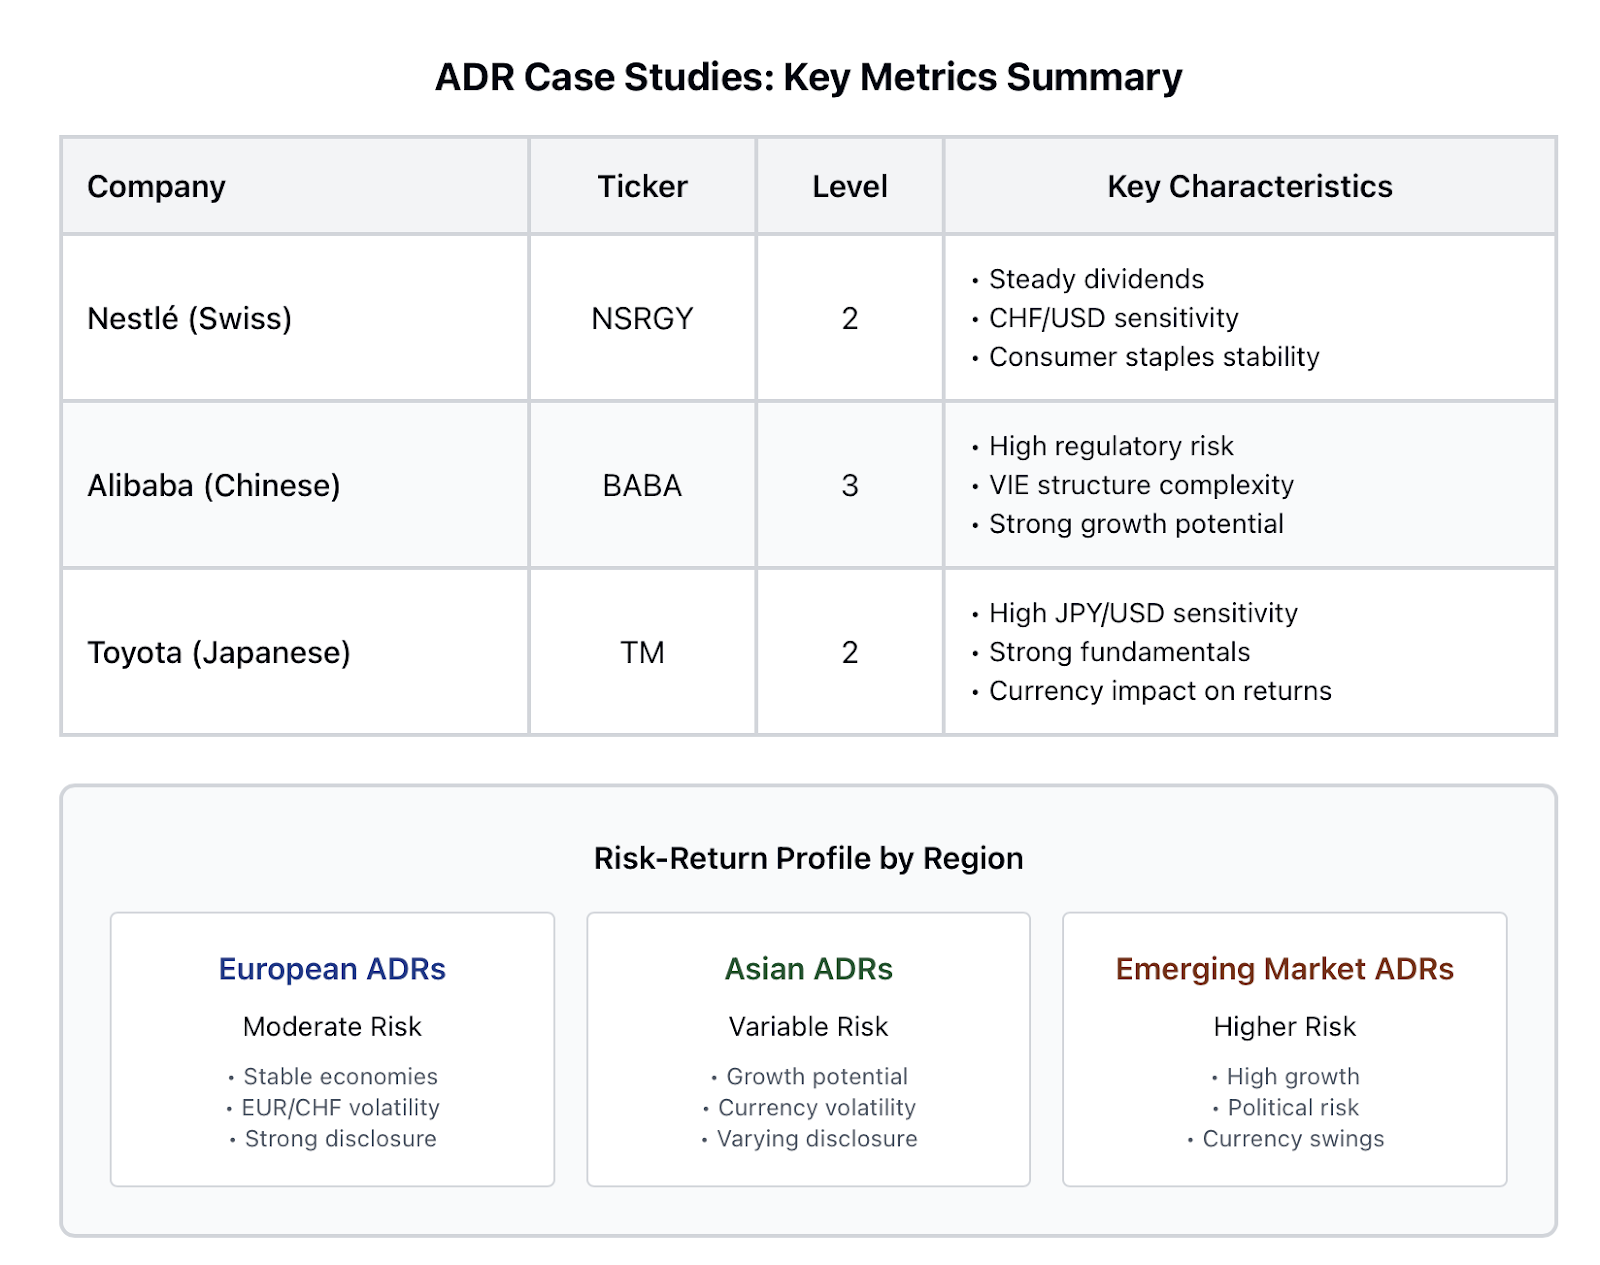Viewport: 1600px width, 1265px height.
Task: Click 'VIE structure complexity' bullet text
Action: [x=1141, y=485]
